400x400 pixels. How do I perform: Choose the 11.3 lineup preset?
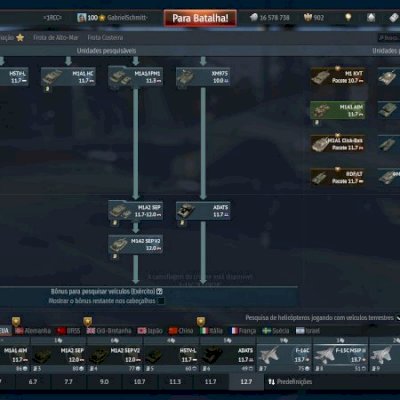tap(175, 382)
